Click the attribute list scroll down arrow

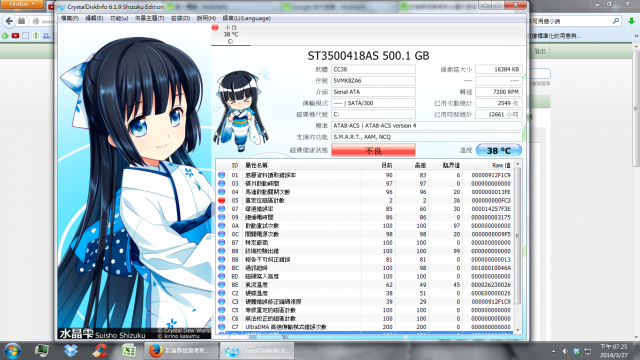pyautogui.click(x=518, y=330)
